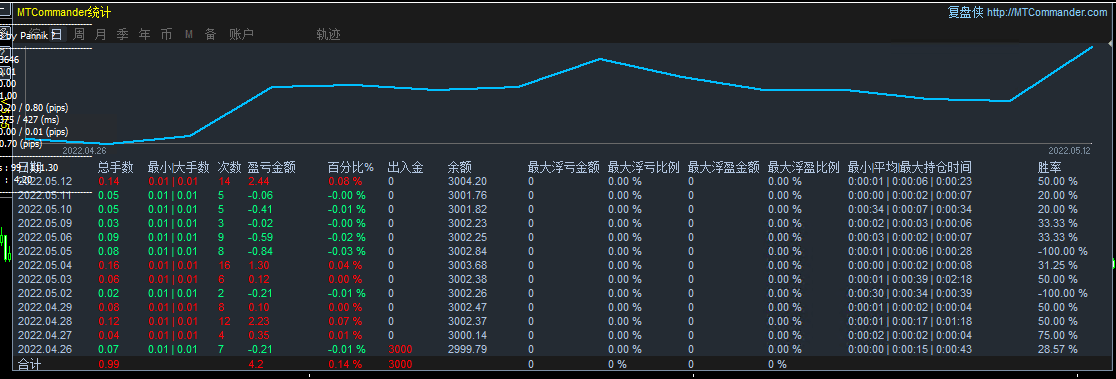
Task: Select the 年 (yearly) statistics tab
Action: (144, 34)
